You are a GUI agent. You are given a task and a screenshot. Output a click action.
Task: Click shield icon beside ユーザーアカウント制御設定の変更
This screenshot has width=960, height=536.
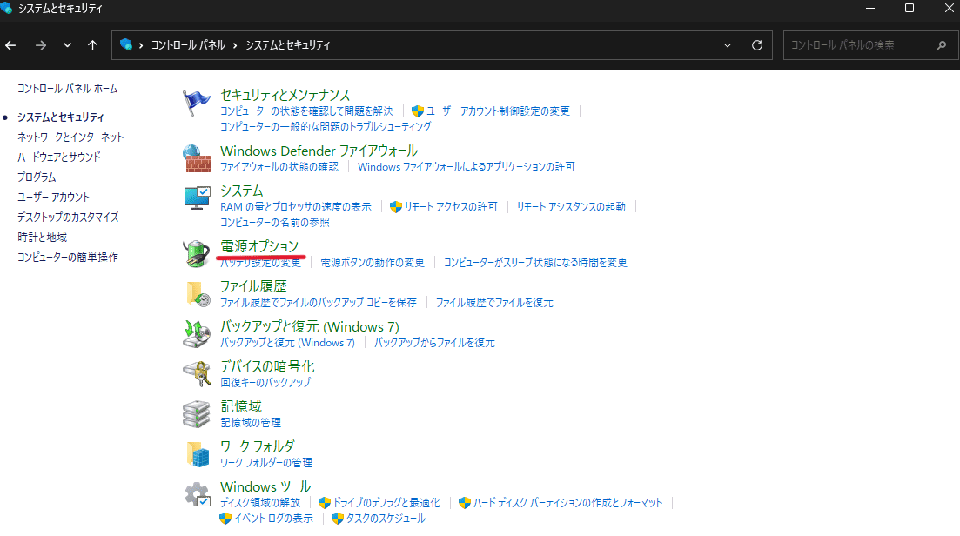(x=418, y=111)
